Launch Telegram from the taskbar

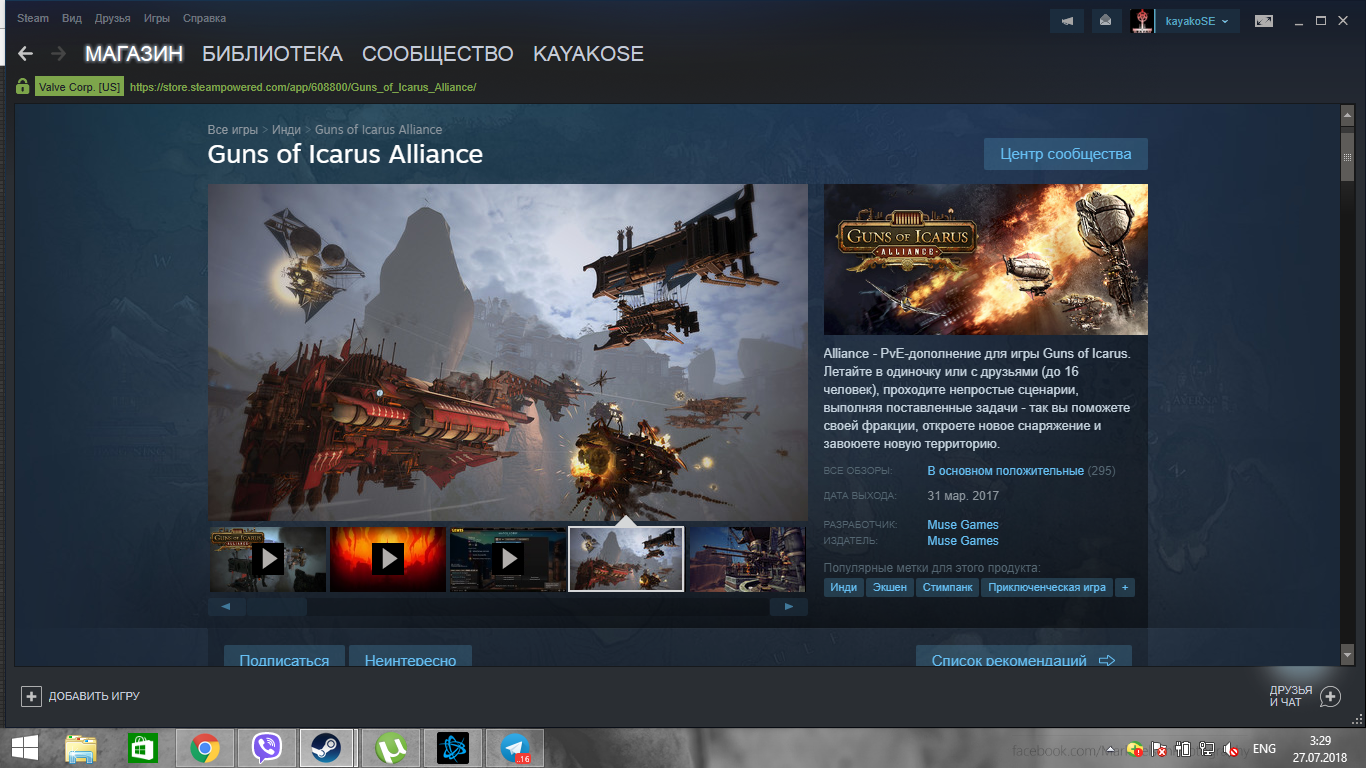click(515, 747)
